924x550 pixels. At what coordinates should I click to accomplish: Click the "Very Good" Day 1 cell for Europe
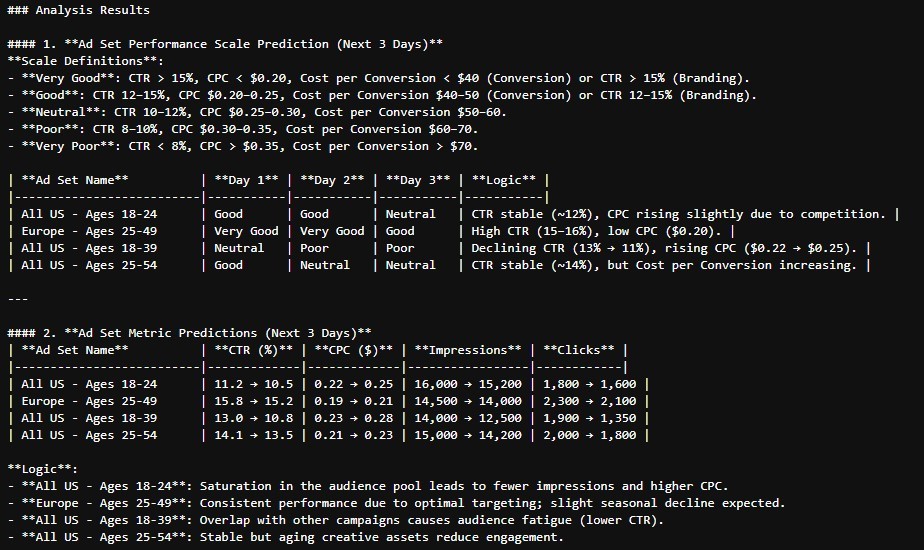pyautogui.click(x=246, y=232)
